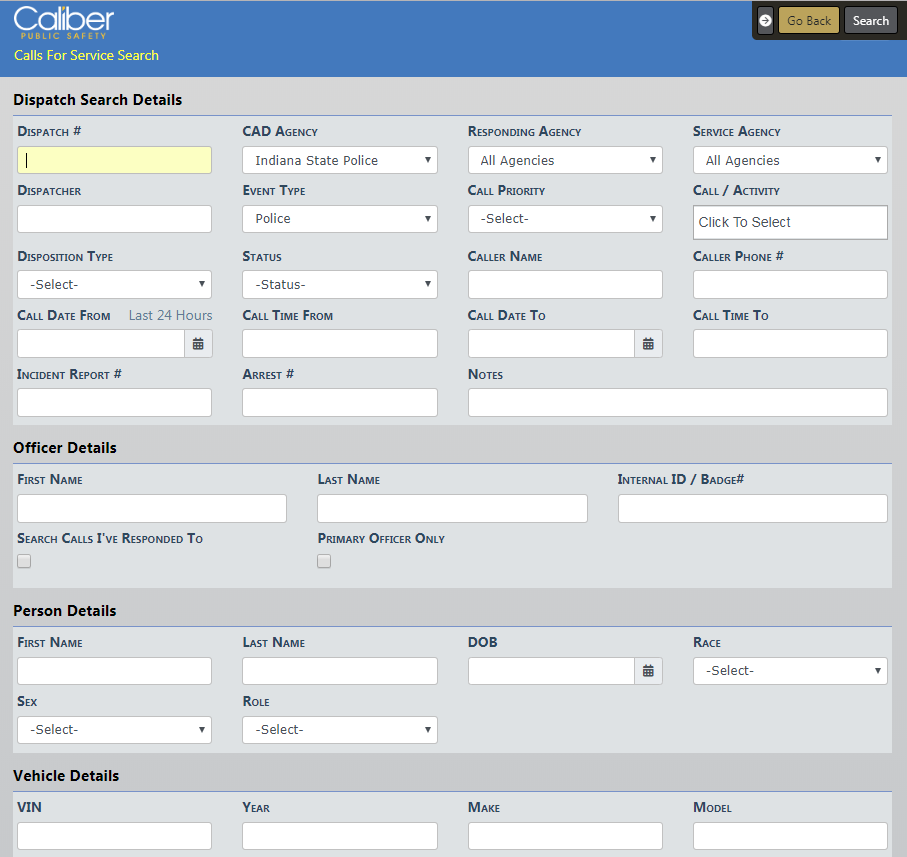Select an option in Event Type dropdown
907x857 pixels.
(339, 219)
